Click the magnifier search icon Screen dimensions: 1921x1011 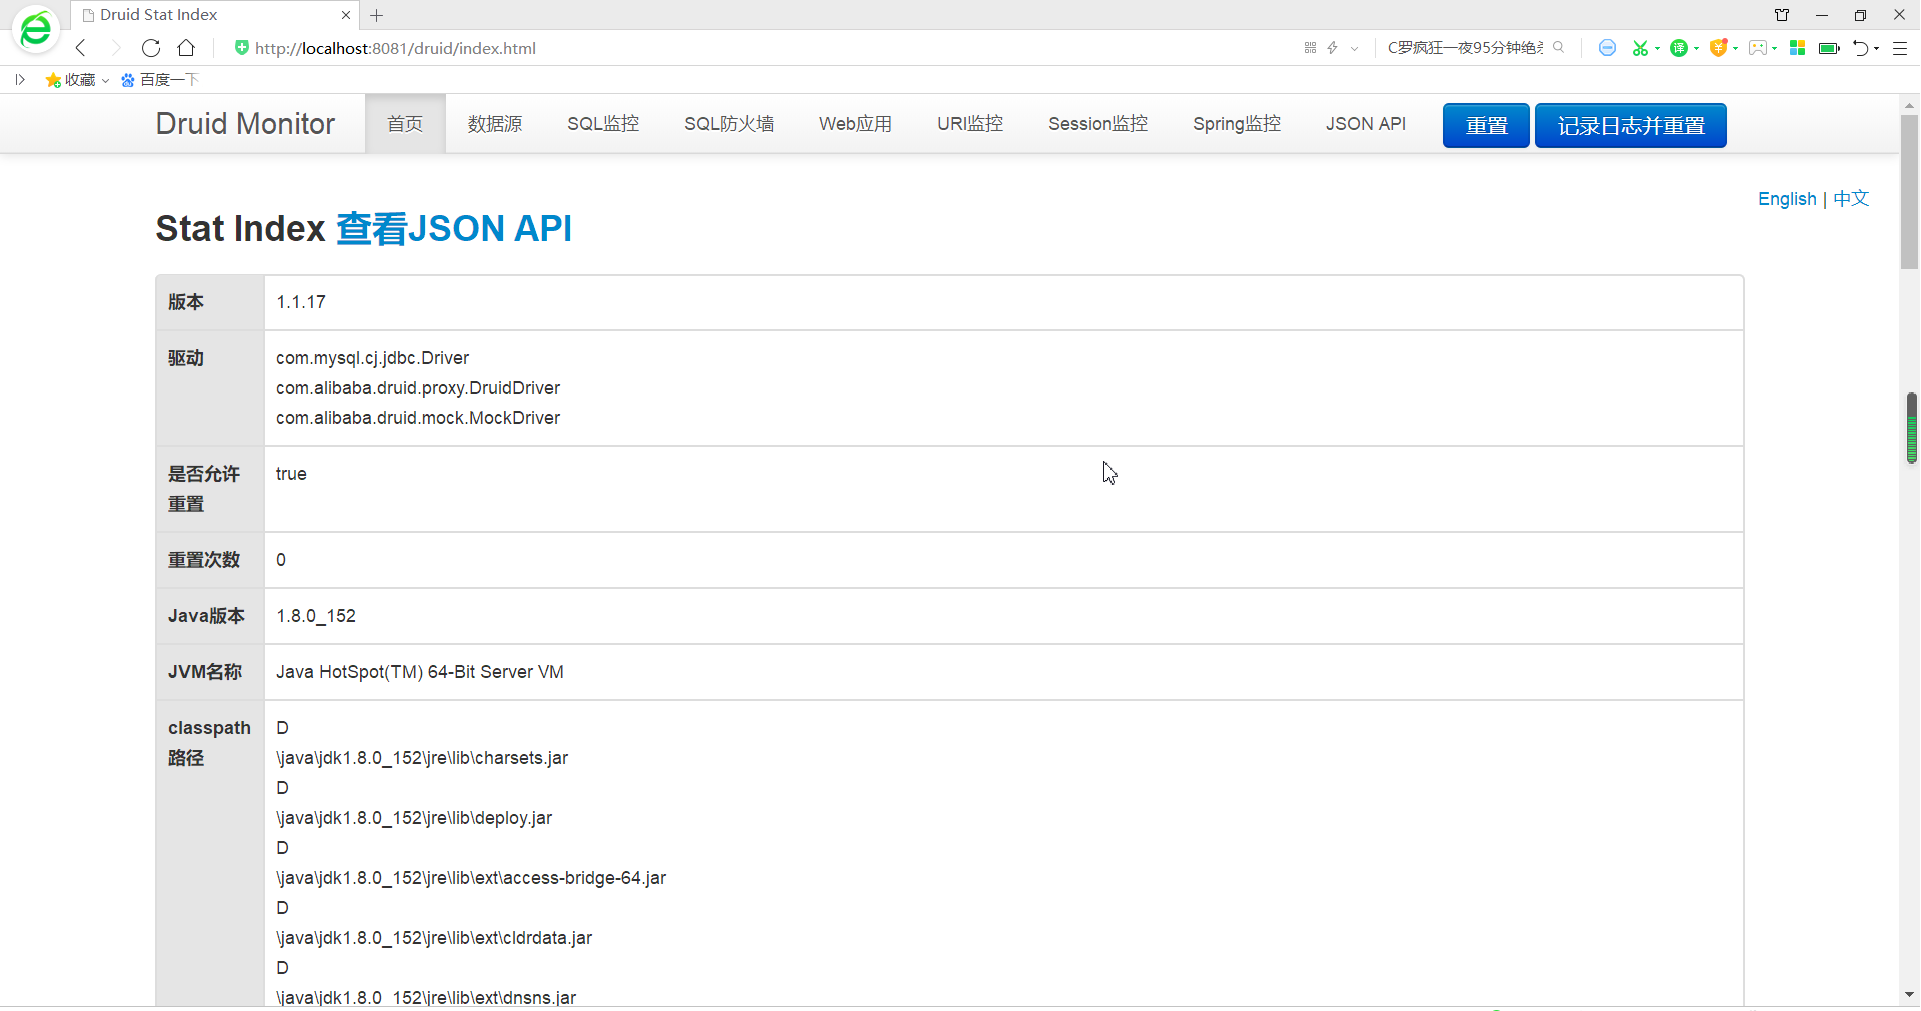(x=1558, y=47)
